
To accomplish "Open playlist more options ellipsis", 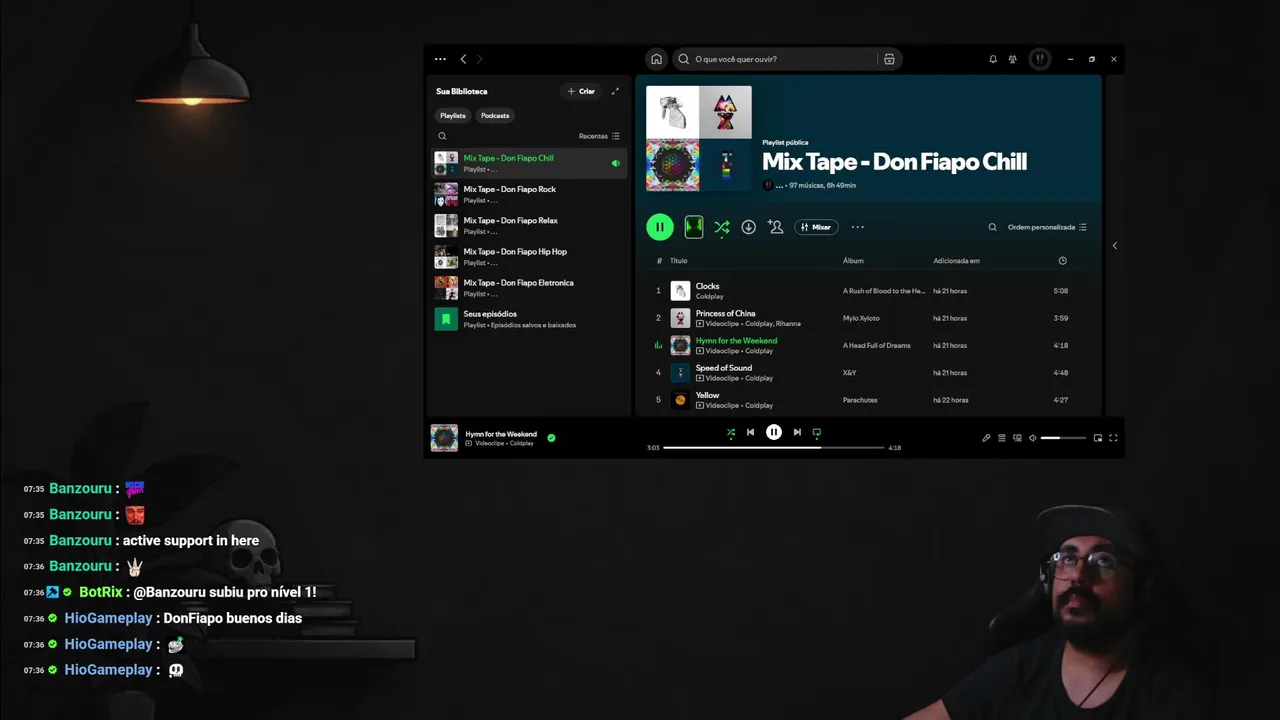I will point(857,227).
